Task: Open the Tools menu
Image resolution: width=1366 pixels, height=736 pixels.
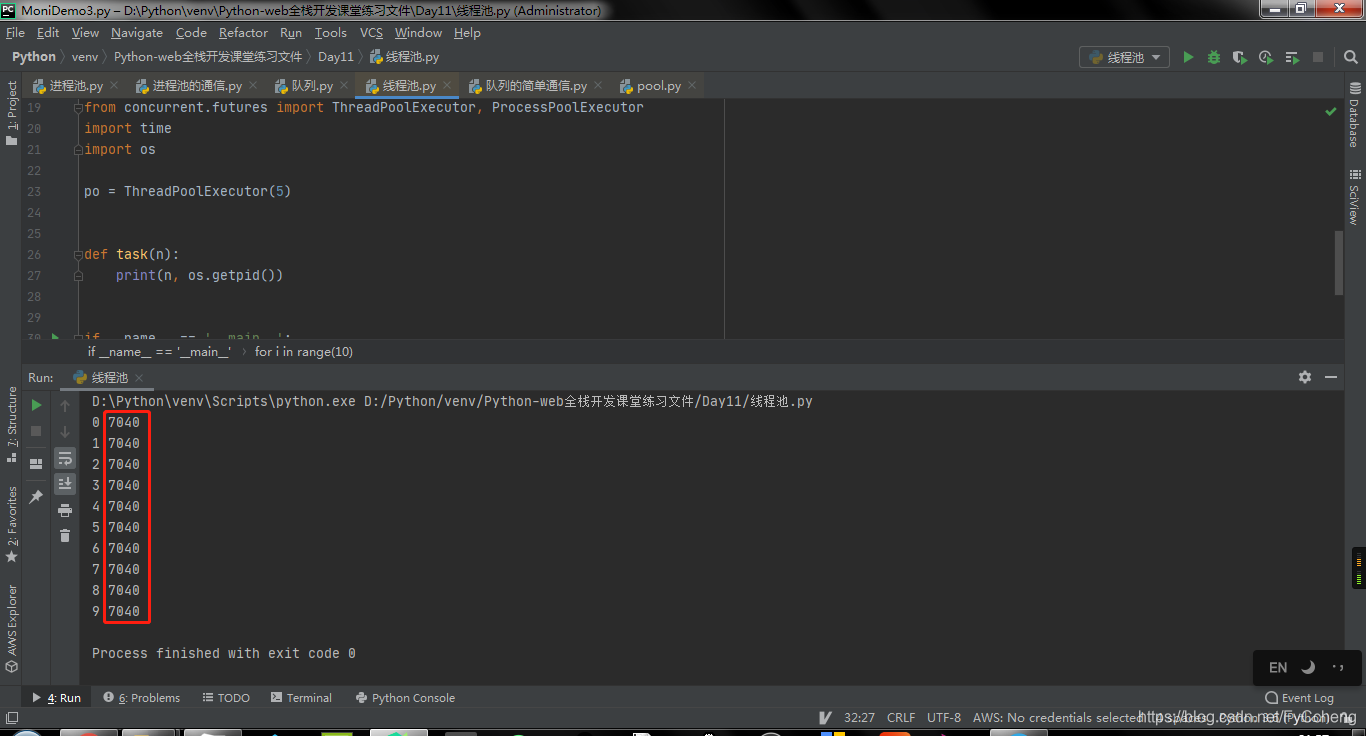Action: (x=331, y=33)
